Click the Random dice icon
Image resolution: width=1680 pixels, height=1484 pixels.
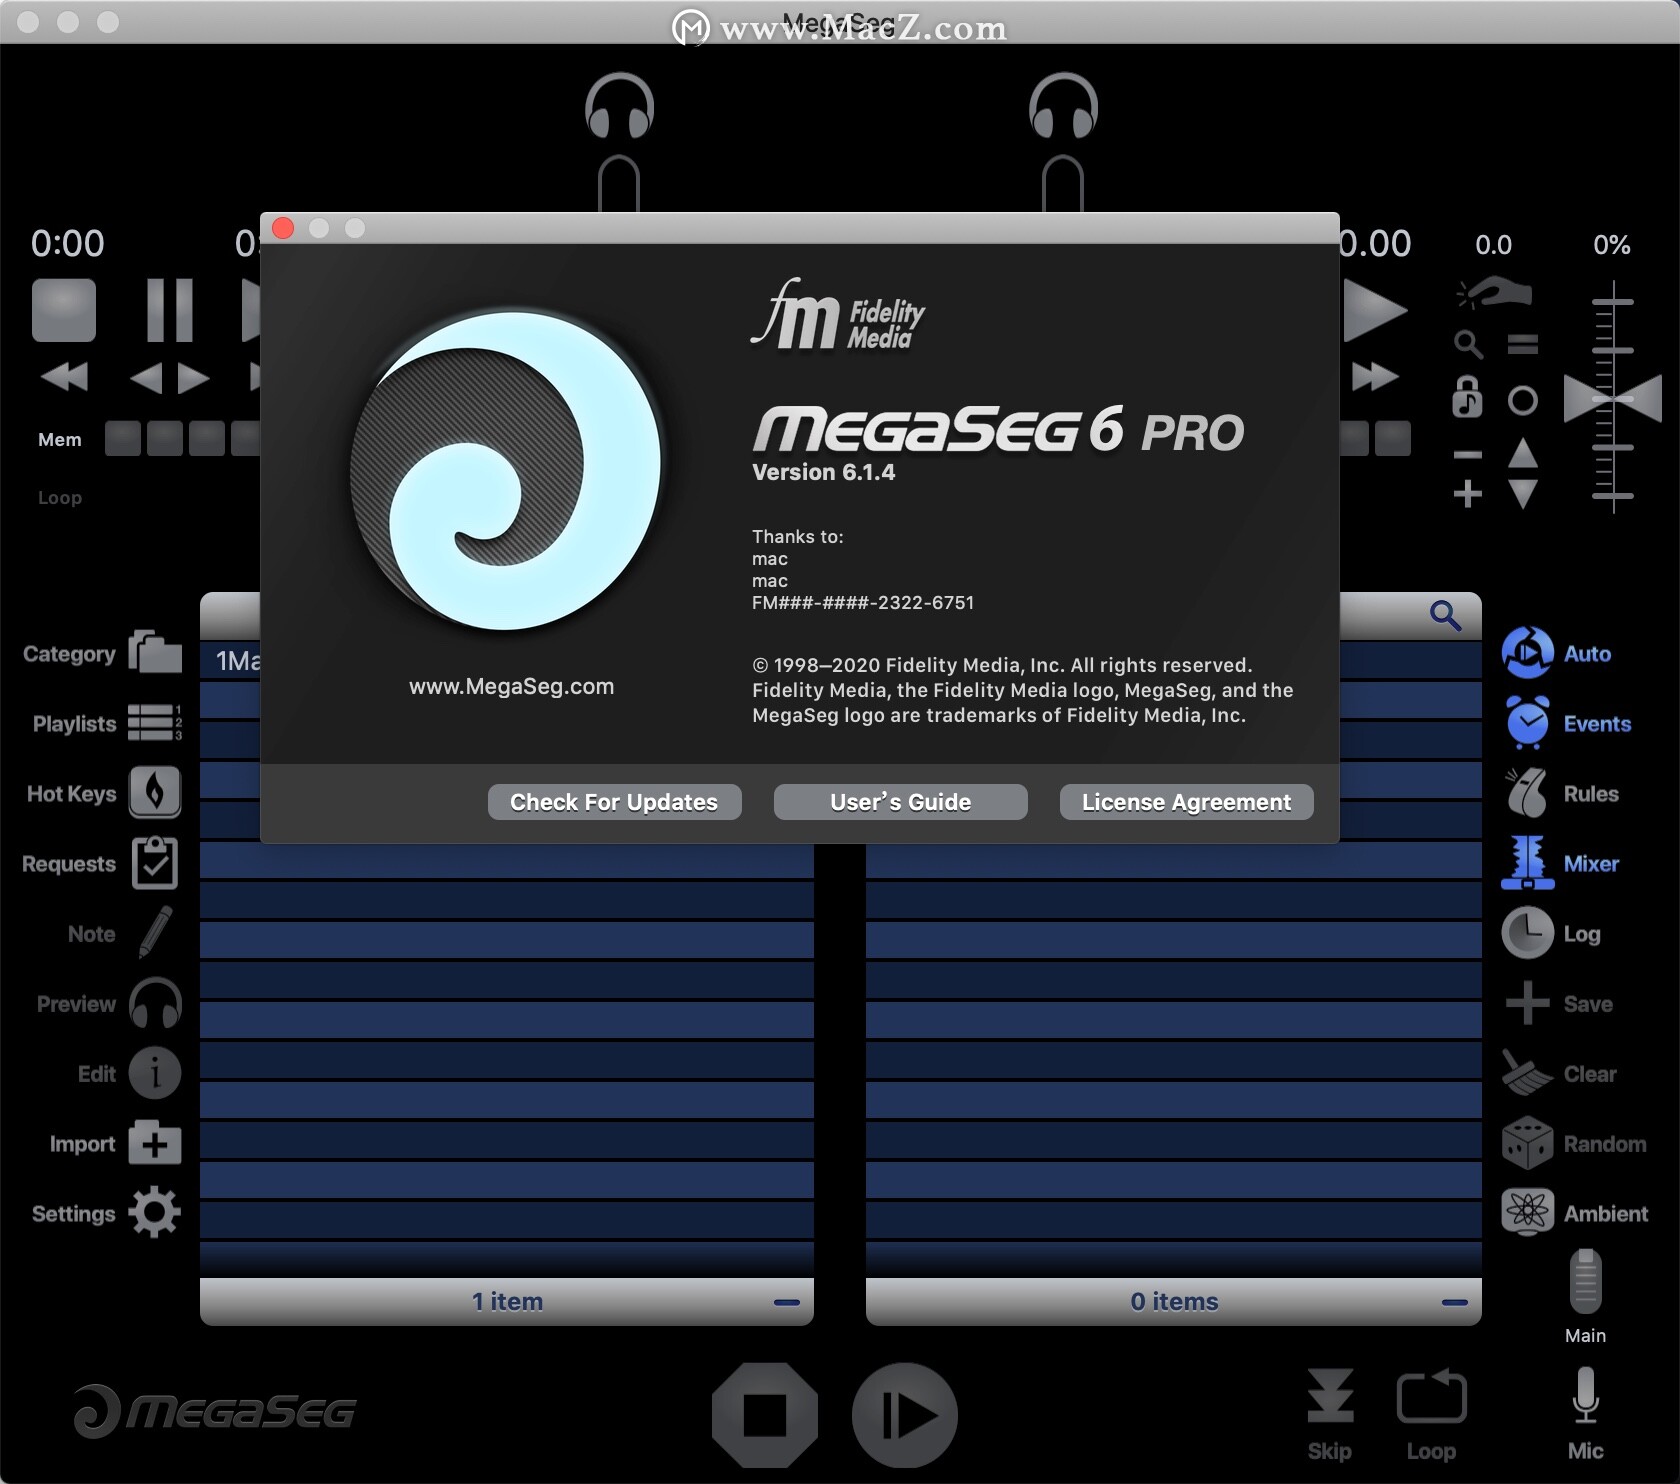tap(1527, 1143)
